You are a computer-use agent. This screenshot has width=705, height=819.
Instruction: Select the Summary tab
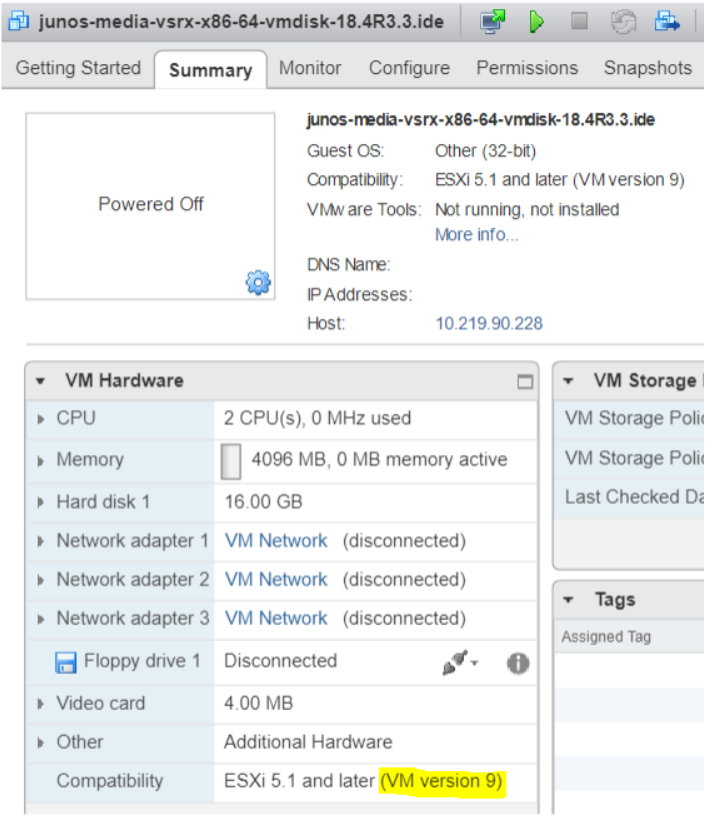[210, 70]
